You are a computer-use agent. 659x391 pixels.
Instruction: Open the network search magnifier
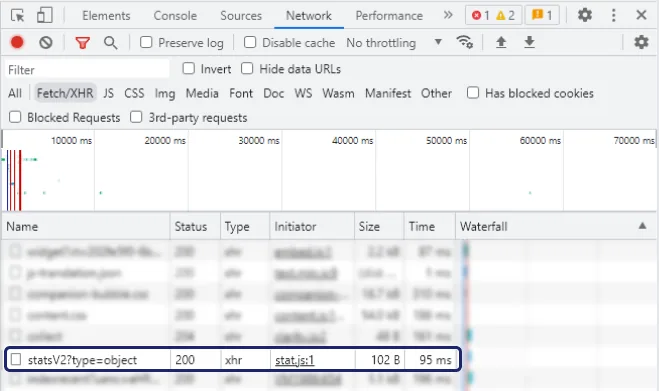[111, 42]
